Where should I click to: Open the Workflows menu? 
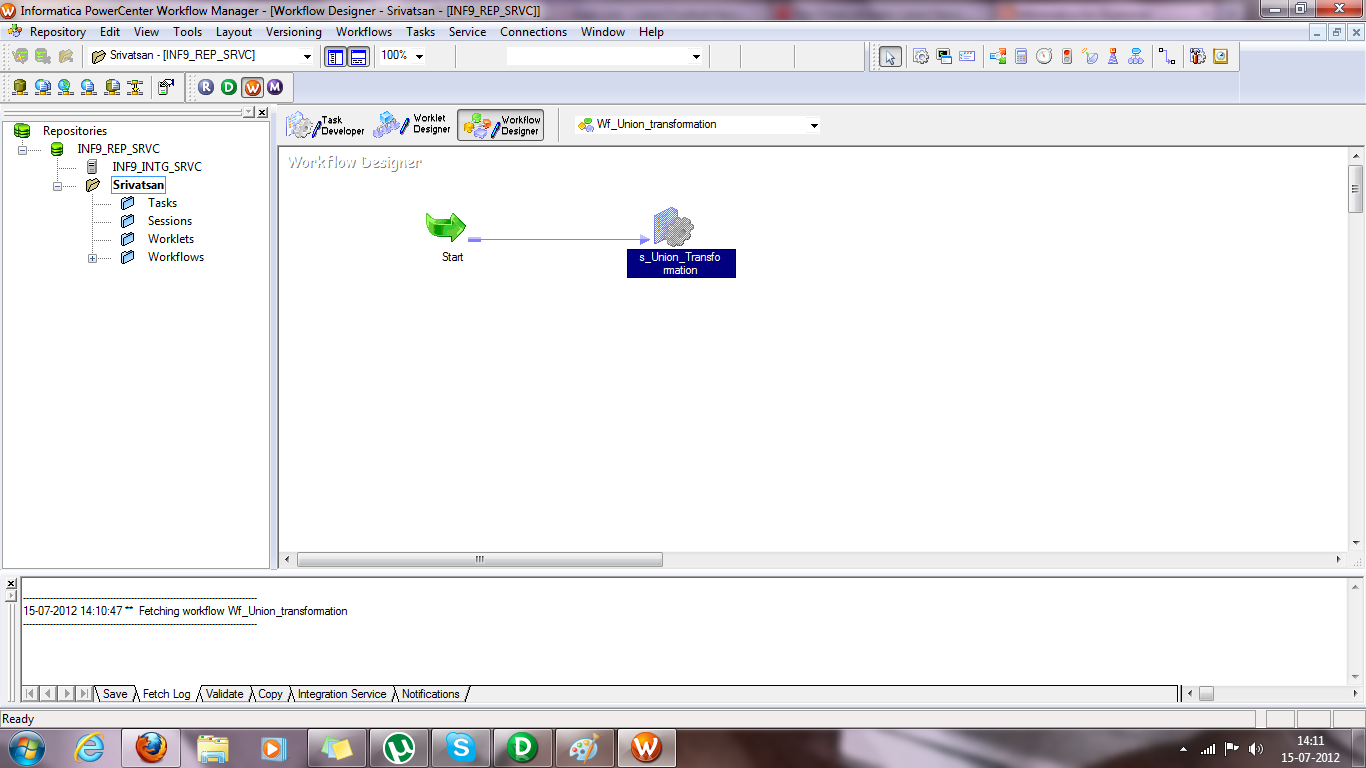363,31
